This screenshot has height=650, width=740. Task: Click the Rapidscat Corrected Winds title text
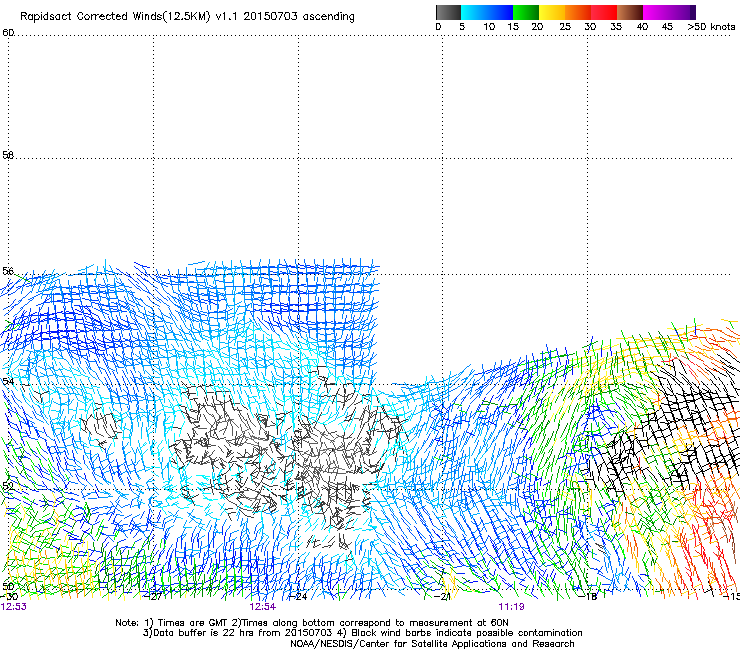click(x=187, y=17)
